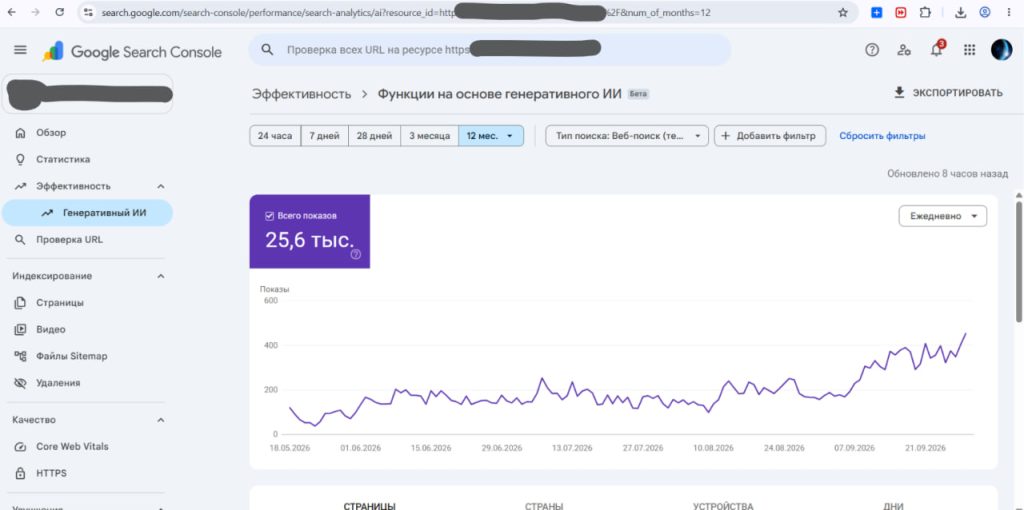The image size is (1024, 510).
Task: Click the Эффективность breadcrumb
Action: coord(302,94)
